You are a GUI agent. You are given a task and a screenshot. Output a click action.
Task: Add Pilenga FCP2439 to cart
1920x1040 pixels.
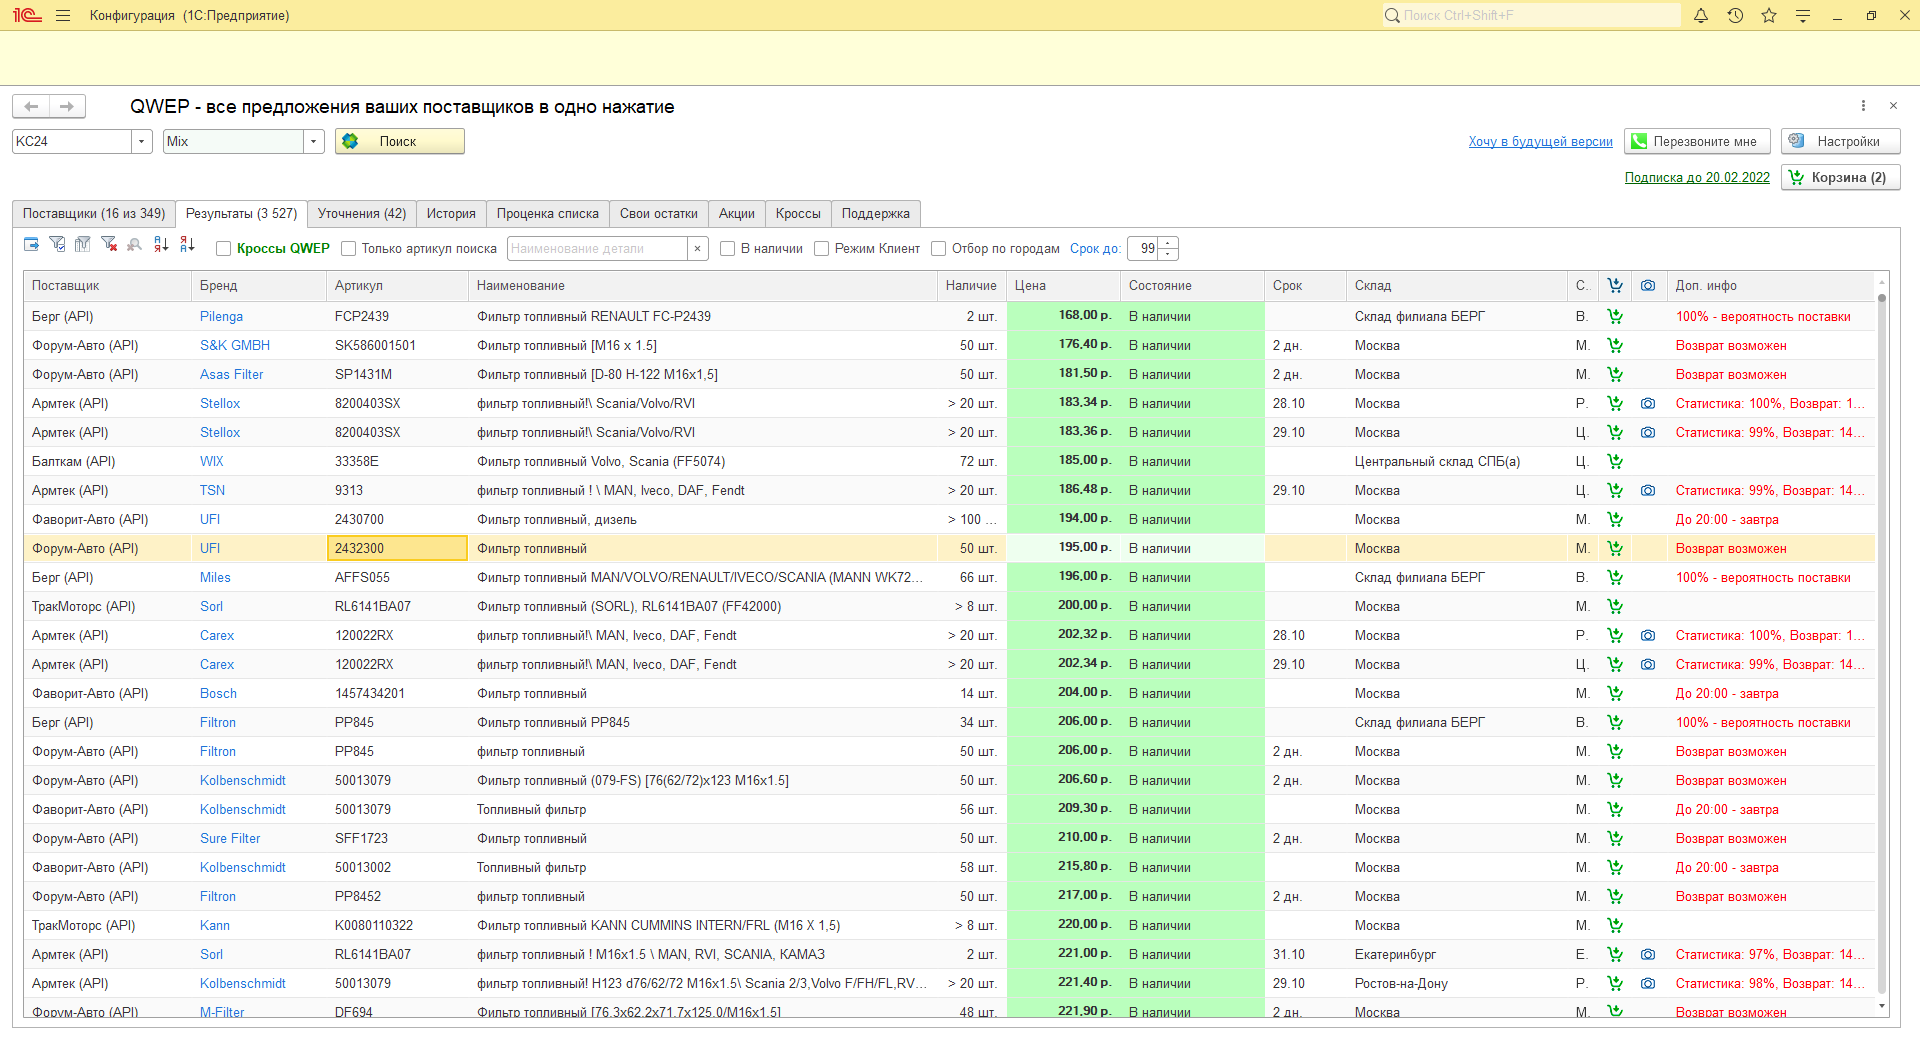(x=1615, y=316)
